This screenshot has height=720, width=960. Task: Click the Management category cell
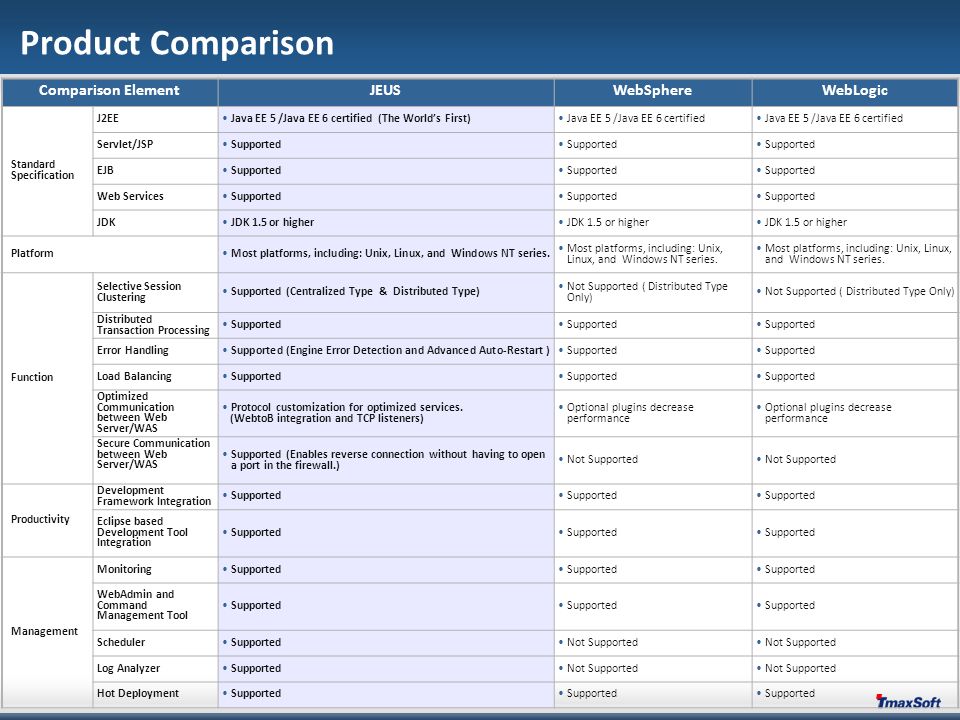tap(47, 632)
